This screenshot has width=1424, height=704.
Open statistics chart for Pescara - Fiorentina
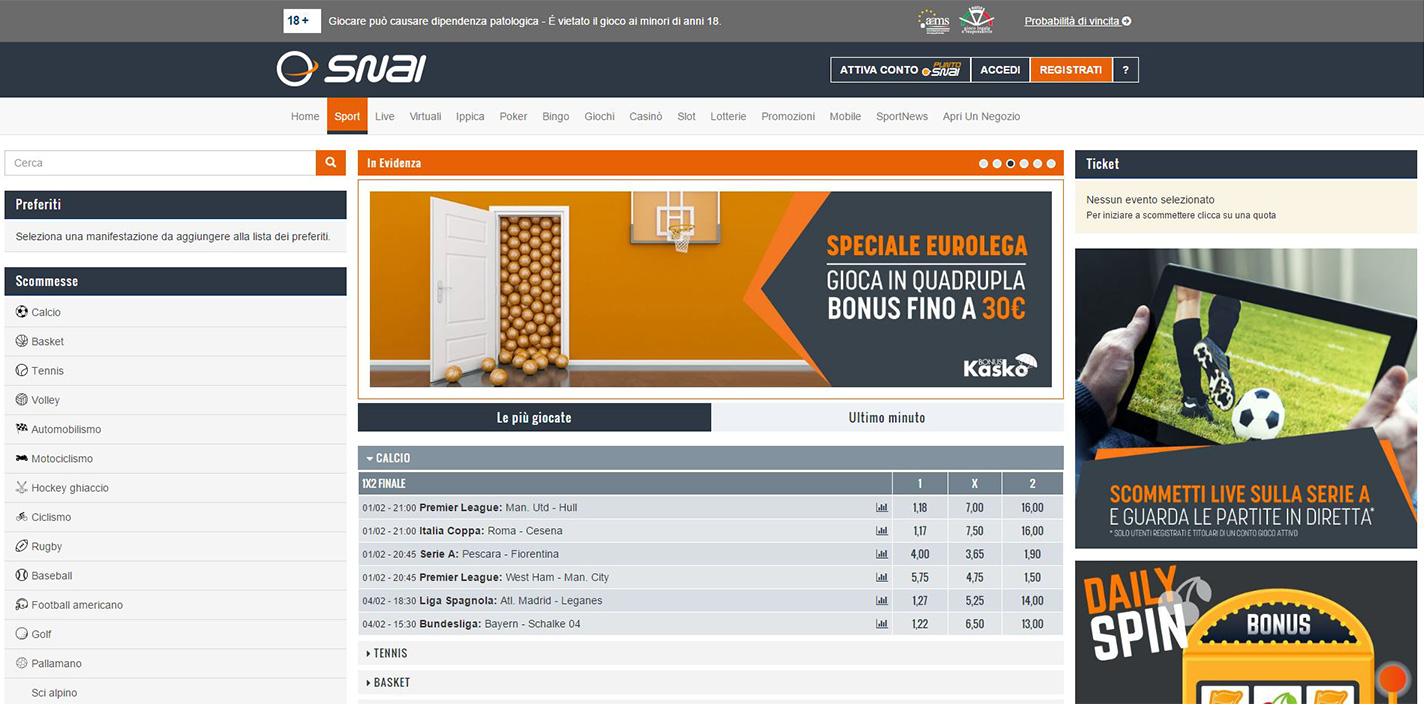pos(882,554)
